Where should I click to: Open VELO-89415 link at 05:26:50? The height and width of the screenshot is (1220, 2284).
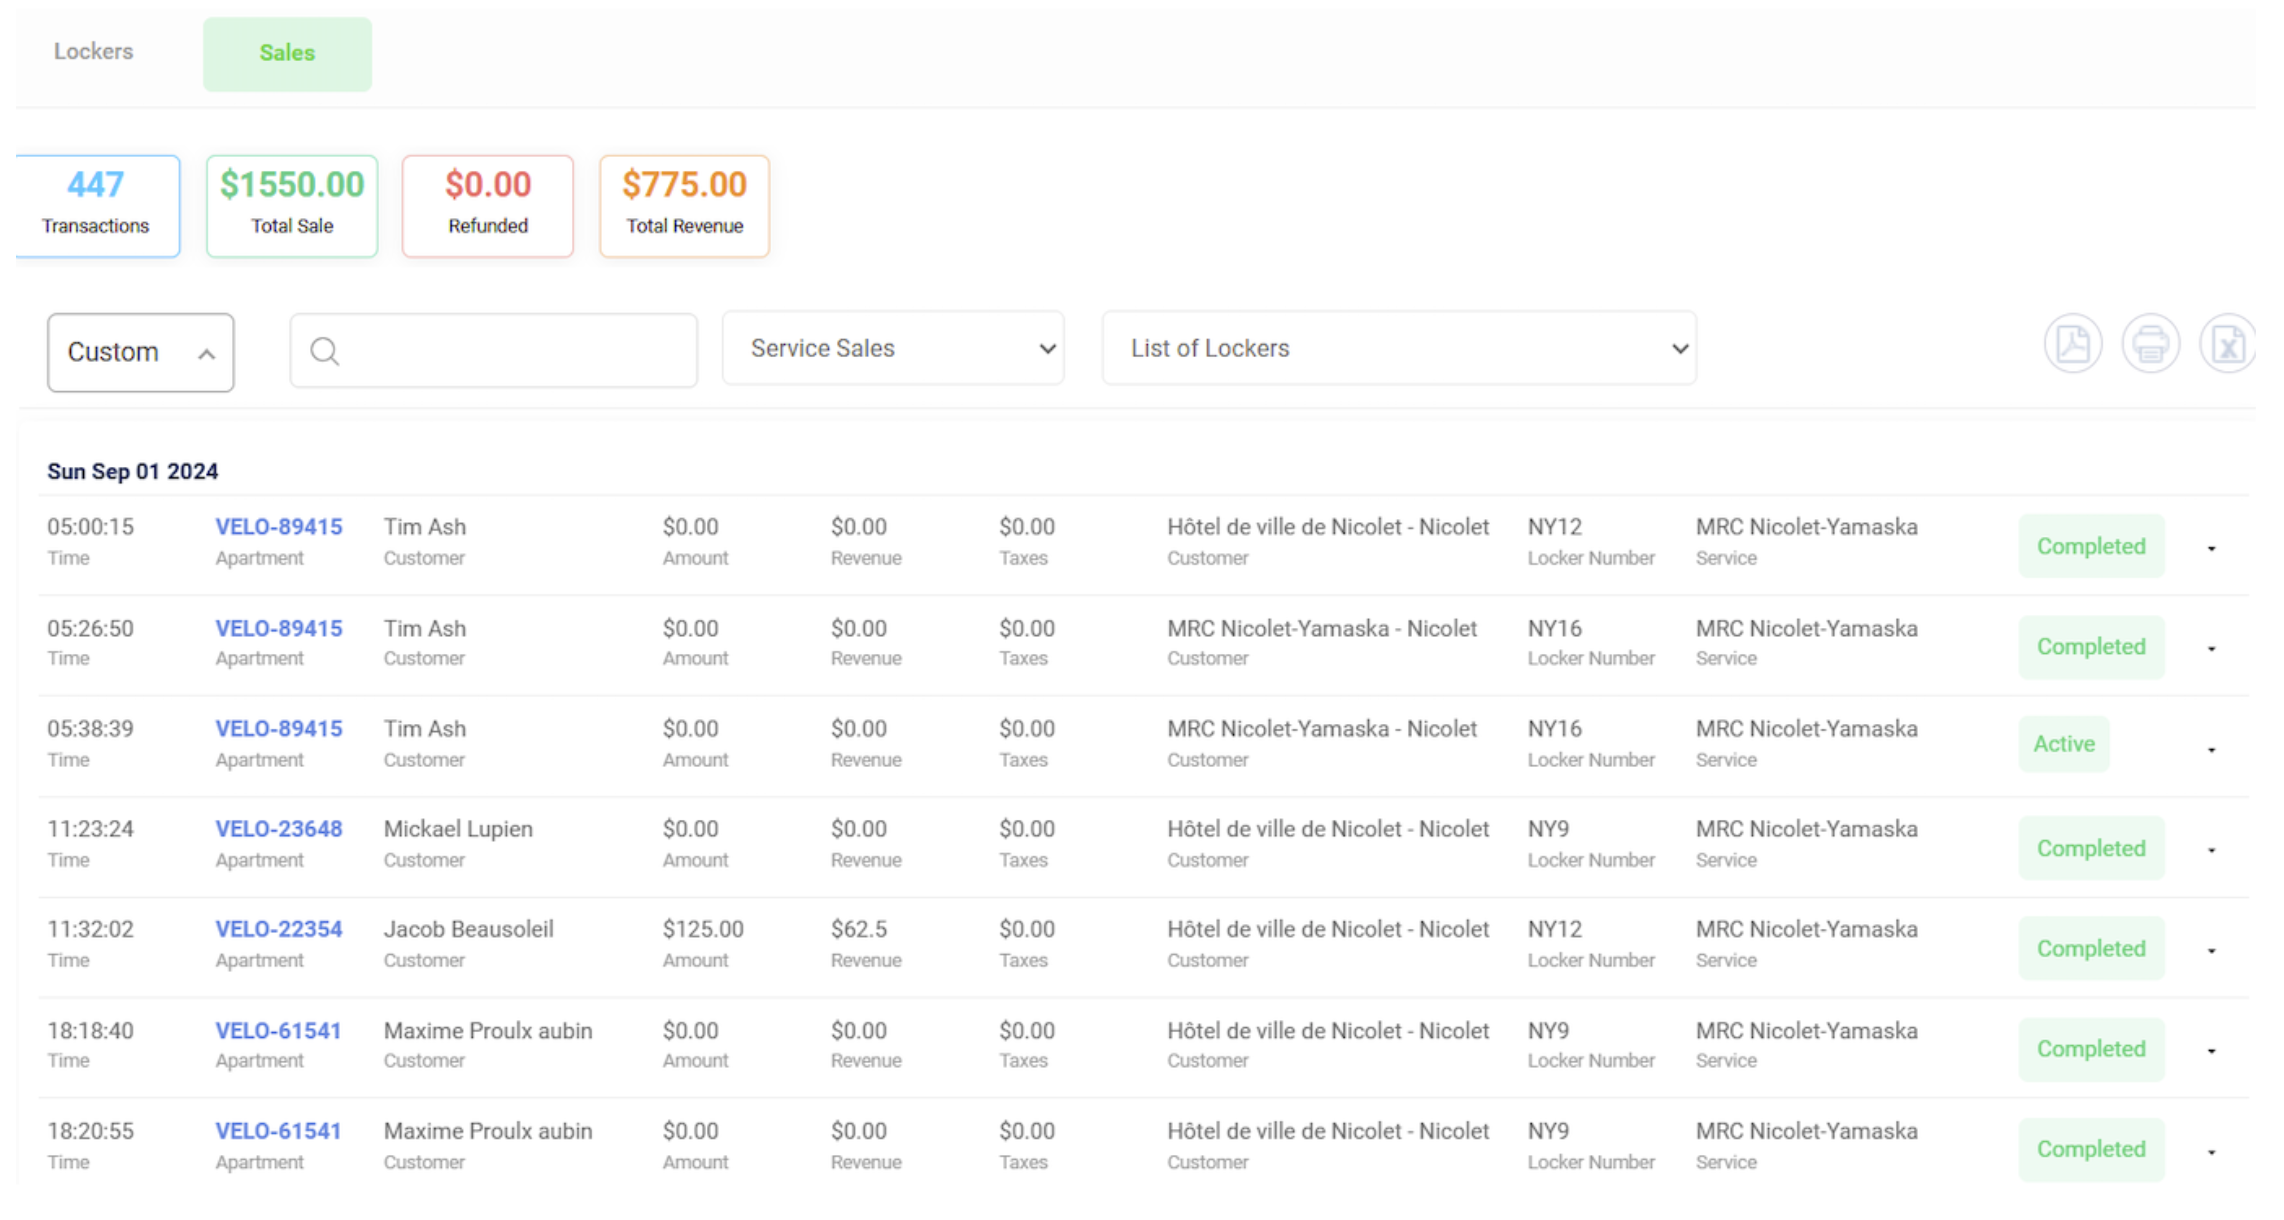[279, 628]
